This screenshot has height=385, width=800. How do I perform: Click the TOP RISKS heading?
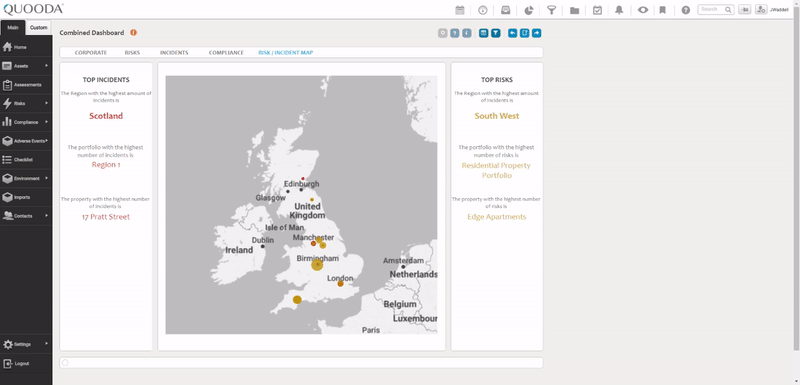click(x=497, y=80)
